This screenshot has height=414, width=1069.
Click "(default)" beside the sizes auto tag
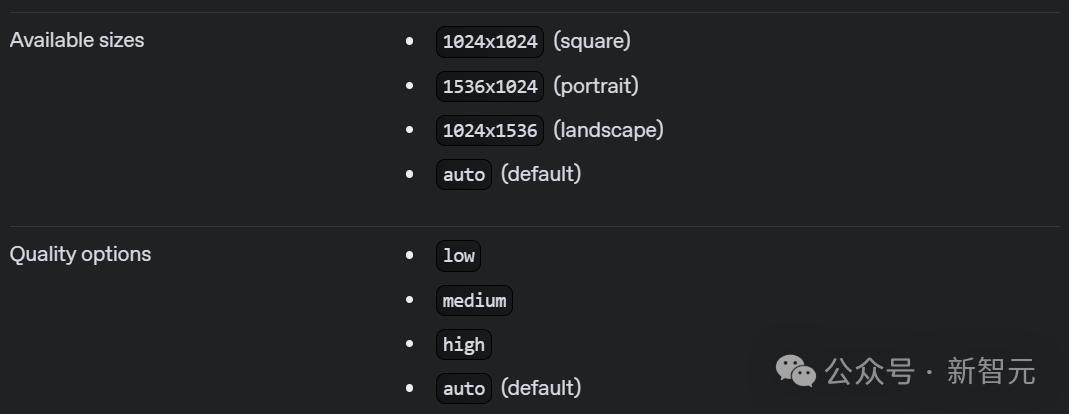point(541,173)
